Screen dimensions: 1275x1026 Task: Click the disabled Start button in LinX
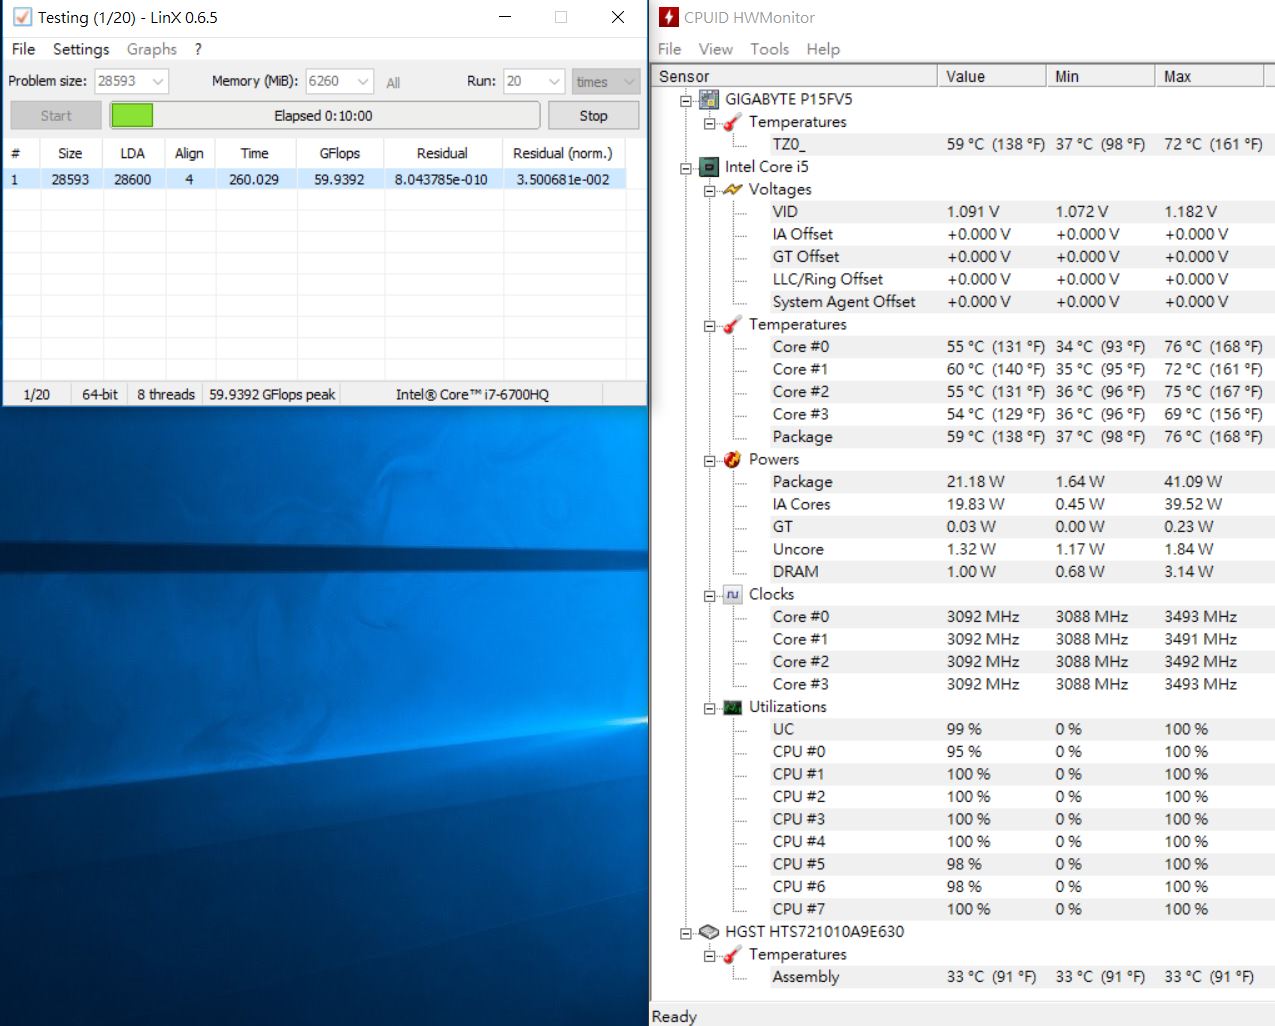click(56, 116)
